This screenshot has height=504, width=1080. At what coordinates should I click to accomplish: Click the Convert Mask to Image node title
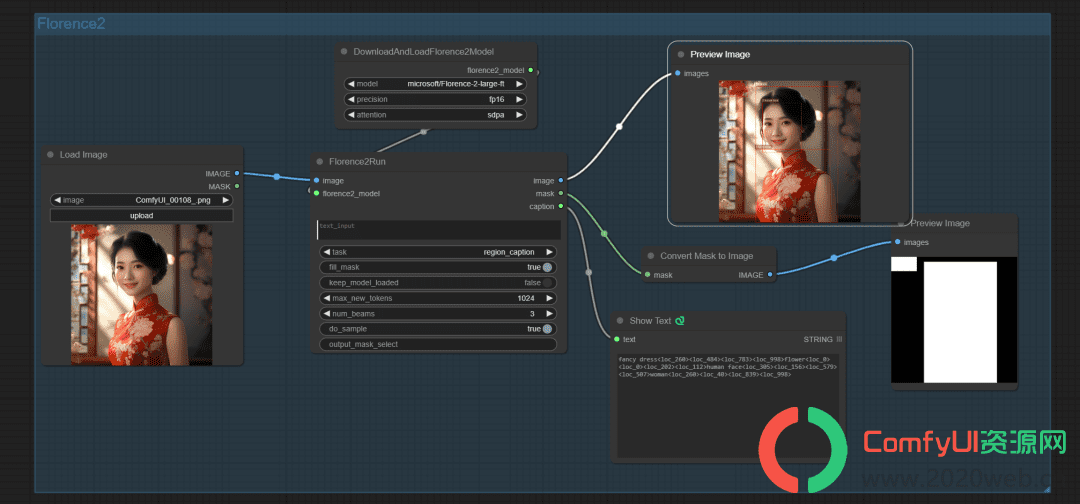707,255
